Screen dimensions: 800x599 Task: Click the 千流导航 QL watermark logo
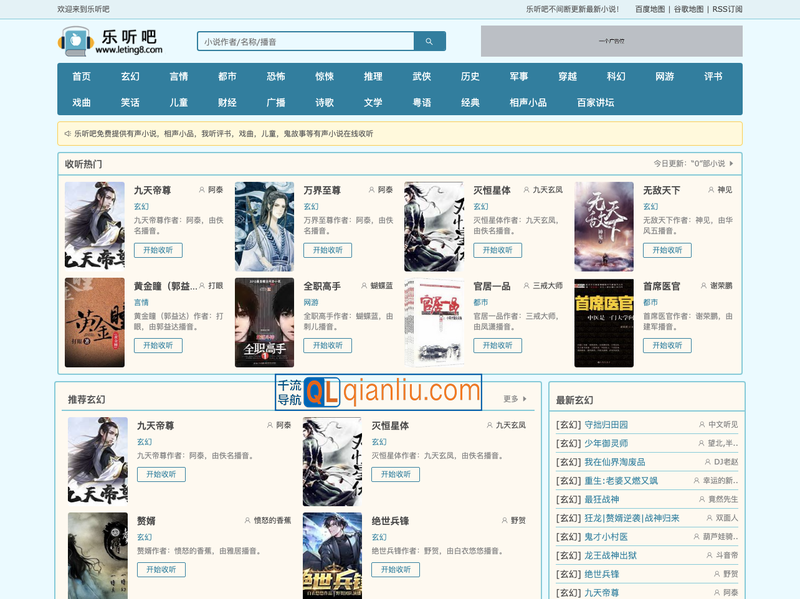(378, 392)
